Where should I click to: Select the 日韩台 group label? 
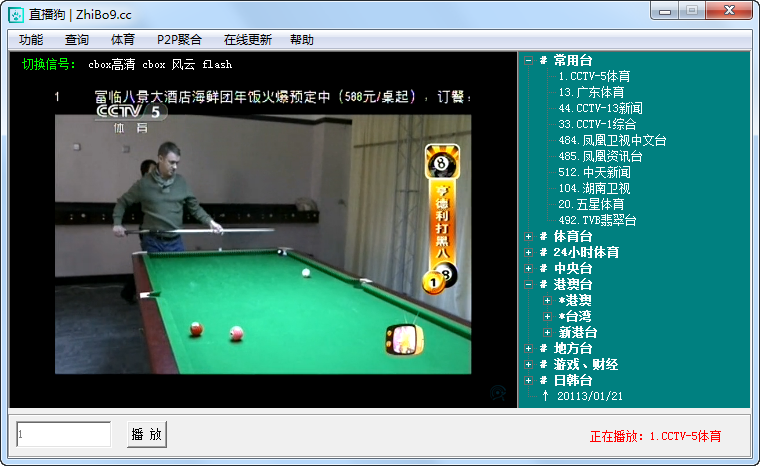[x=566, y=381]
